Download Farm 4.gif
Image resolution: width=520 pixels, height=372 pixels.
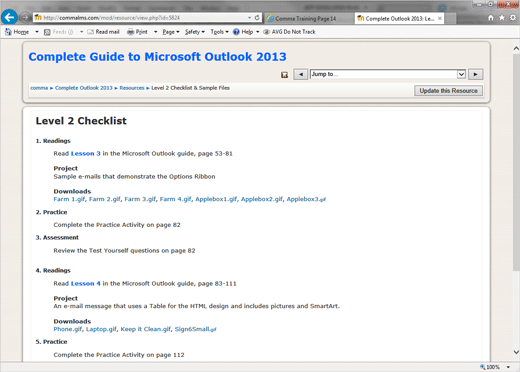pos(176,199)
